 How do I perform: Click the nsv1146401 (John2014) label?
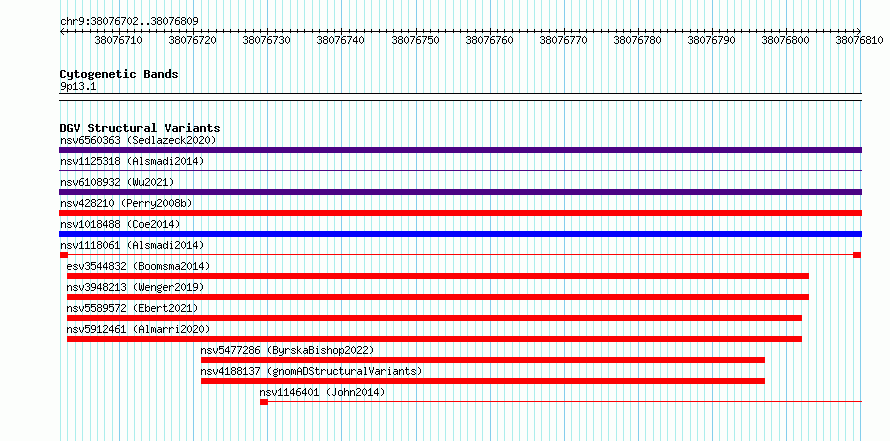click(x=322, y=392)
